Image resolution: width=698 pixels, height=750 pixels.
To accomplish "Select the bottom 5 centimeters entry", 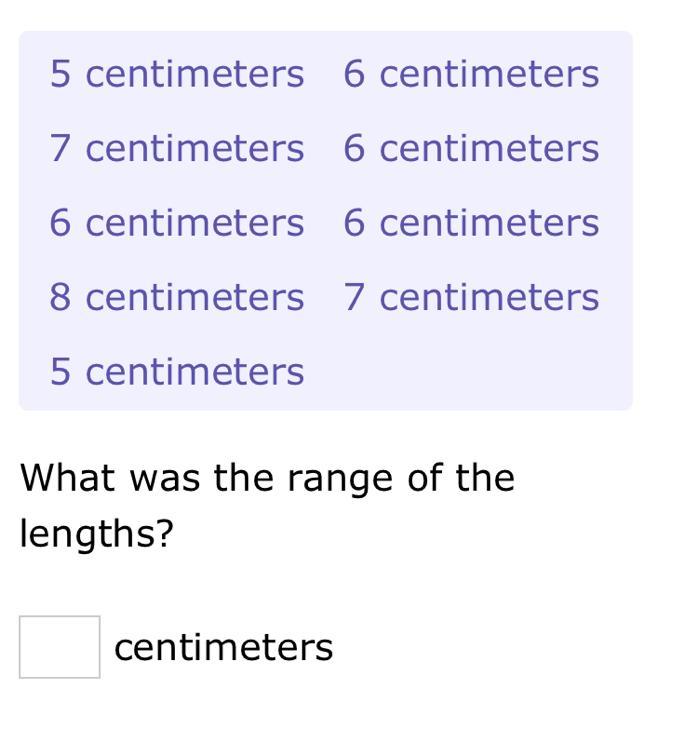I will click(177, 371).
